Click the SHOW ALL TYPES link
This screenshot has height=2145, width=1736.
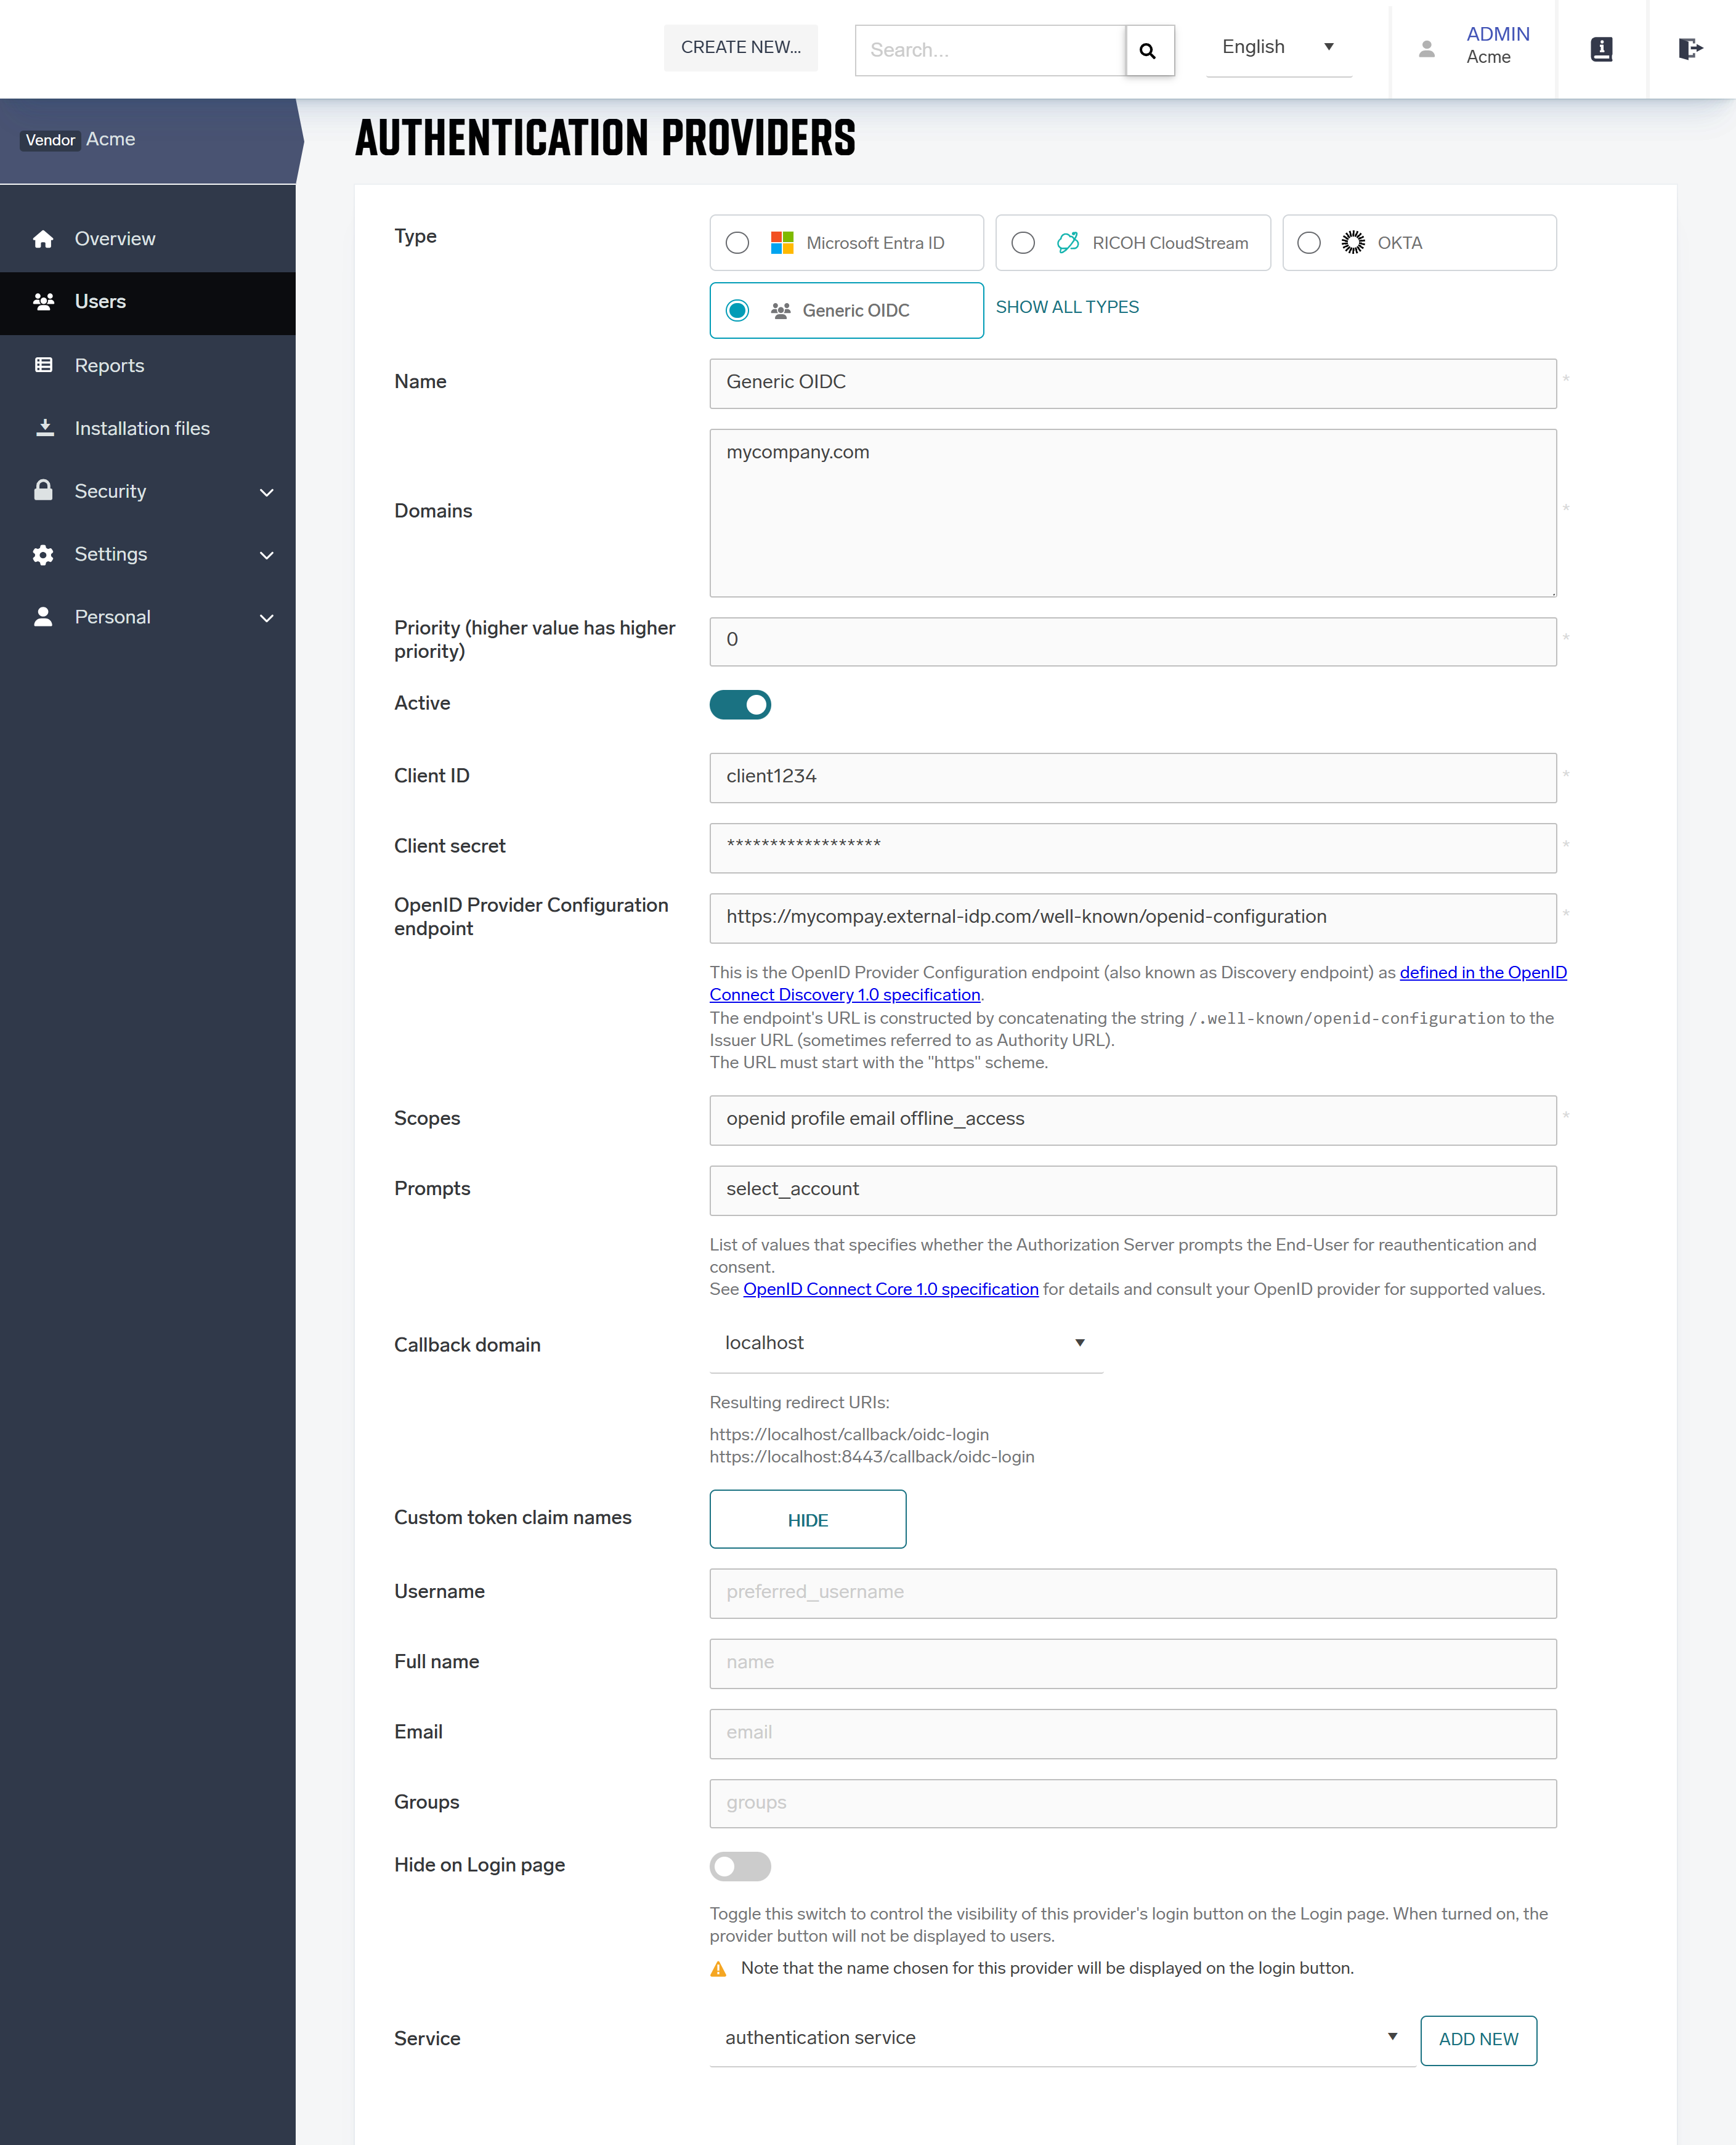click(1066, 307)
